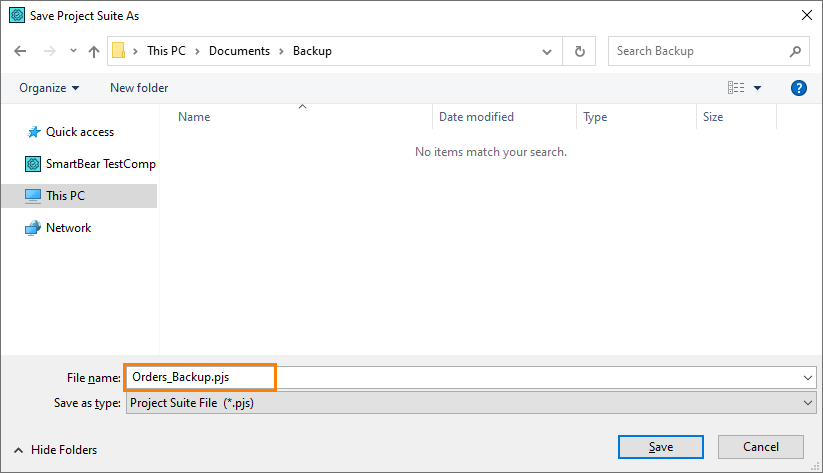Open the Recent locations dropdown arrow

(x=73, y=51)
